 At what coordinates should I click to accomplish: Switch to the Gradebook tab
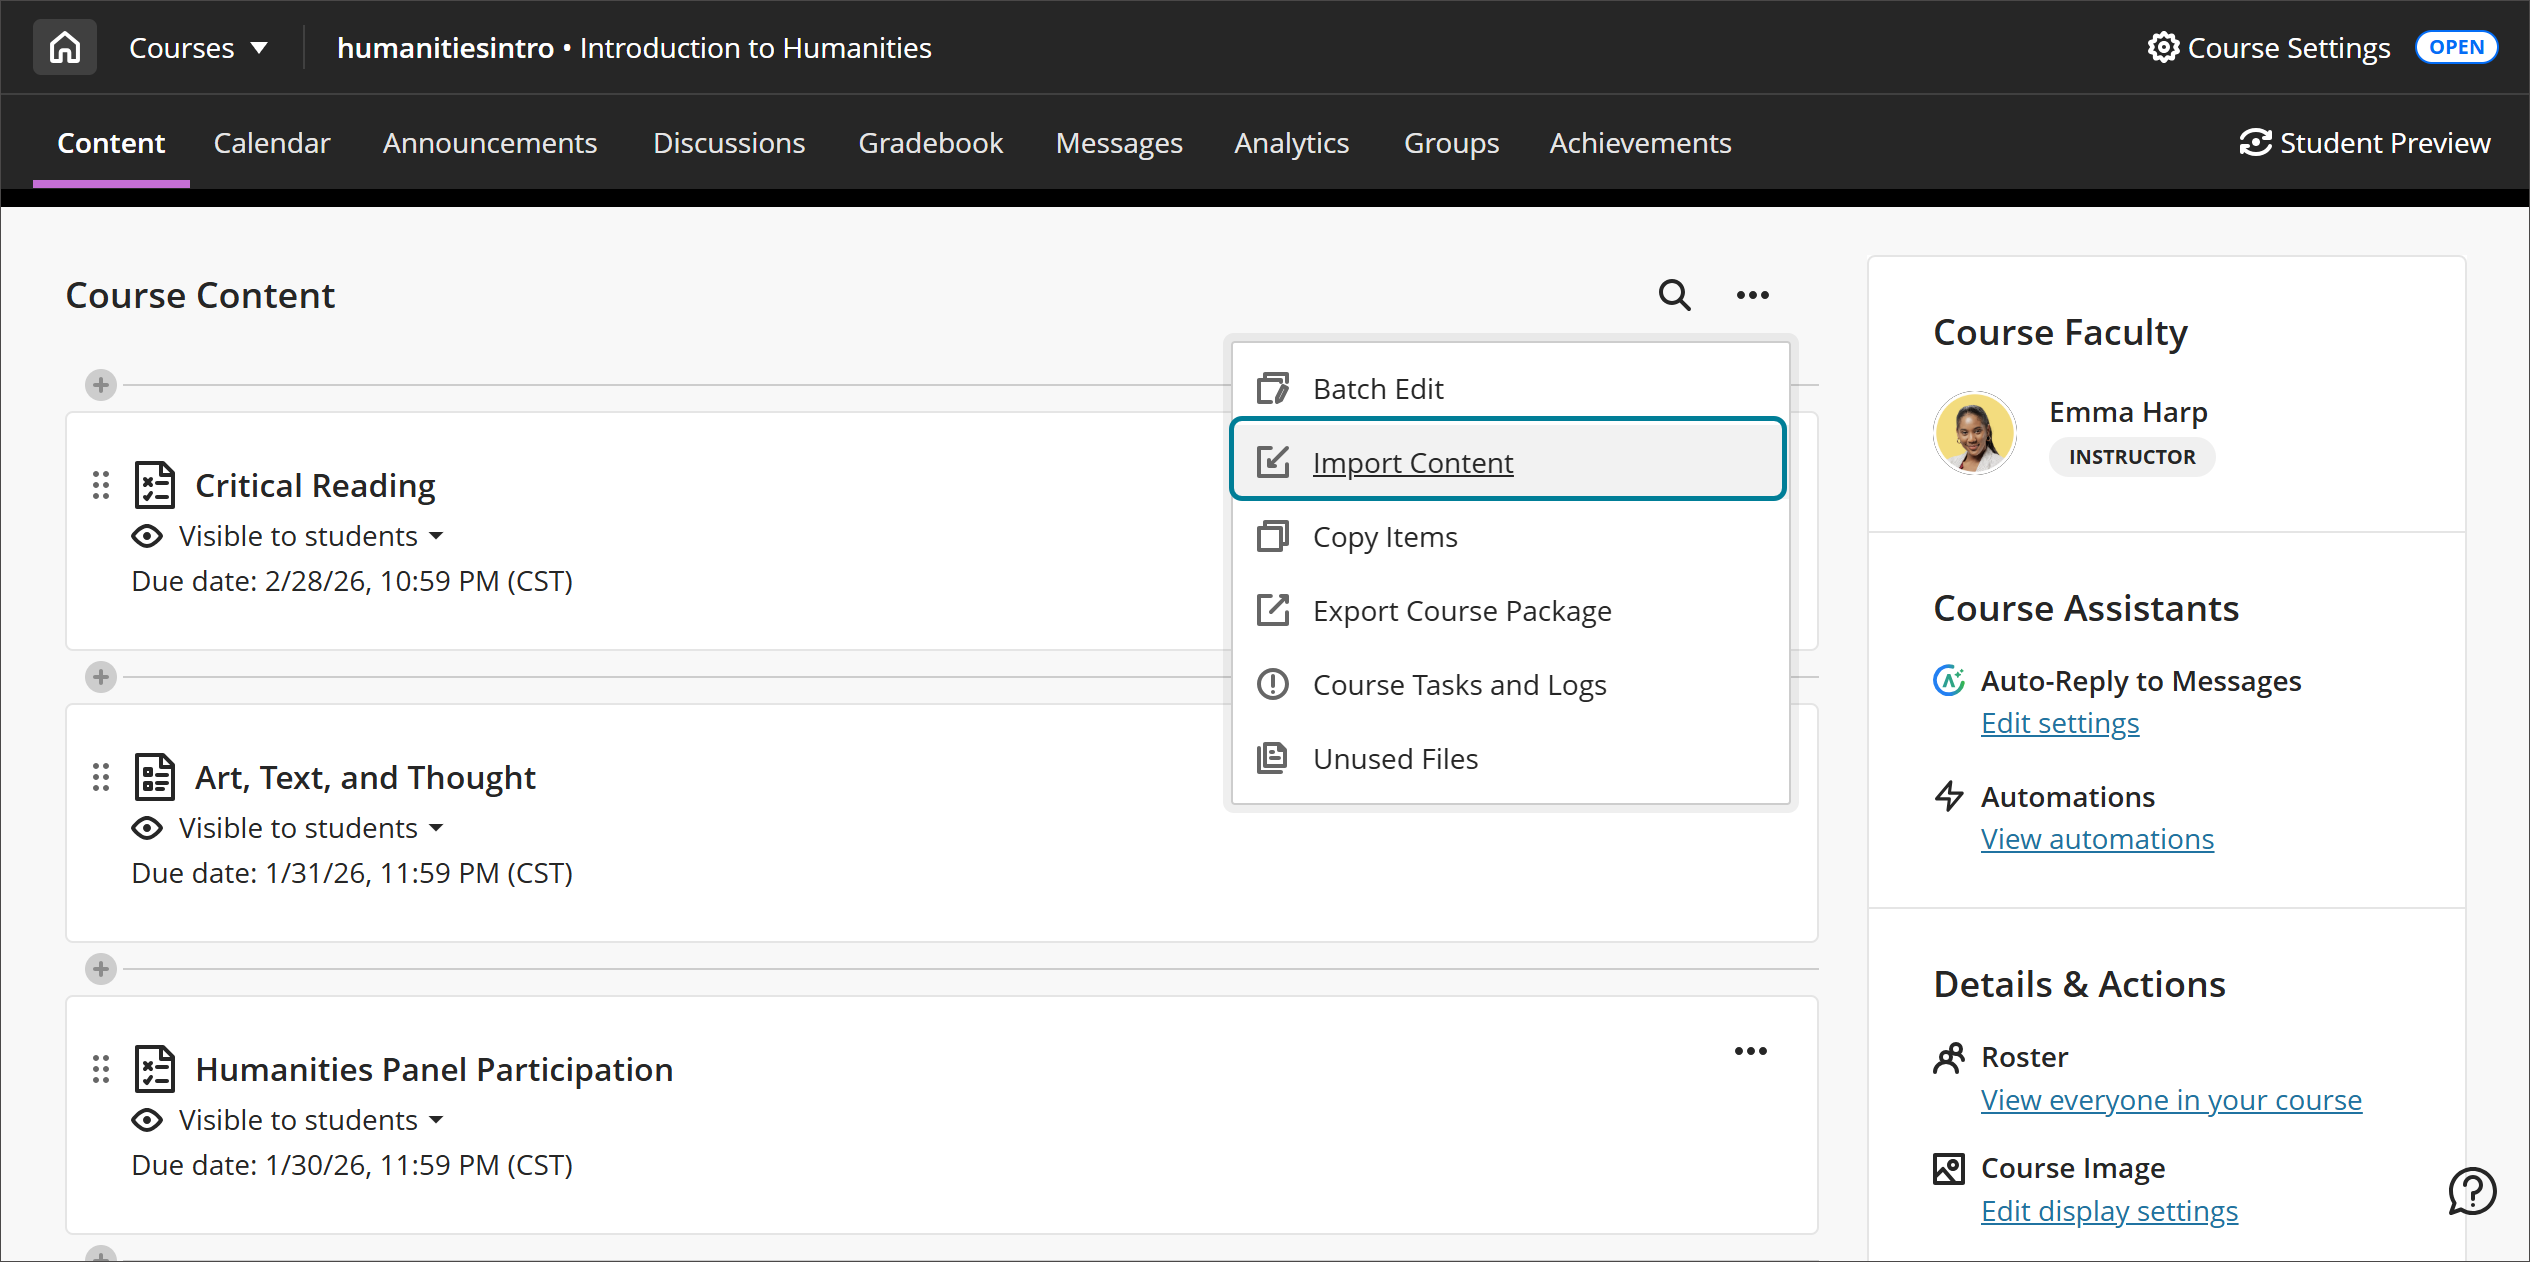pyautogui.click(x=930, y=143)
